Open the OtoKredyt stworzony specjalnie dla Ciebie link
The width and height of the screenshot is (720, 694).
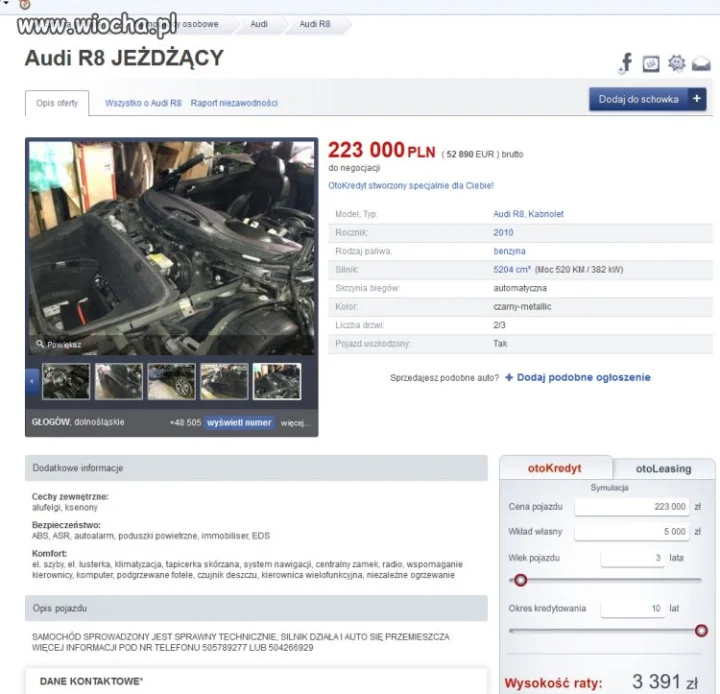pyautogui.click(x=411, y=186)
